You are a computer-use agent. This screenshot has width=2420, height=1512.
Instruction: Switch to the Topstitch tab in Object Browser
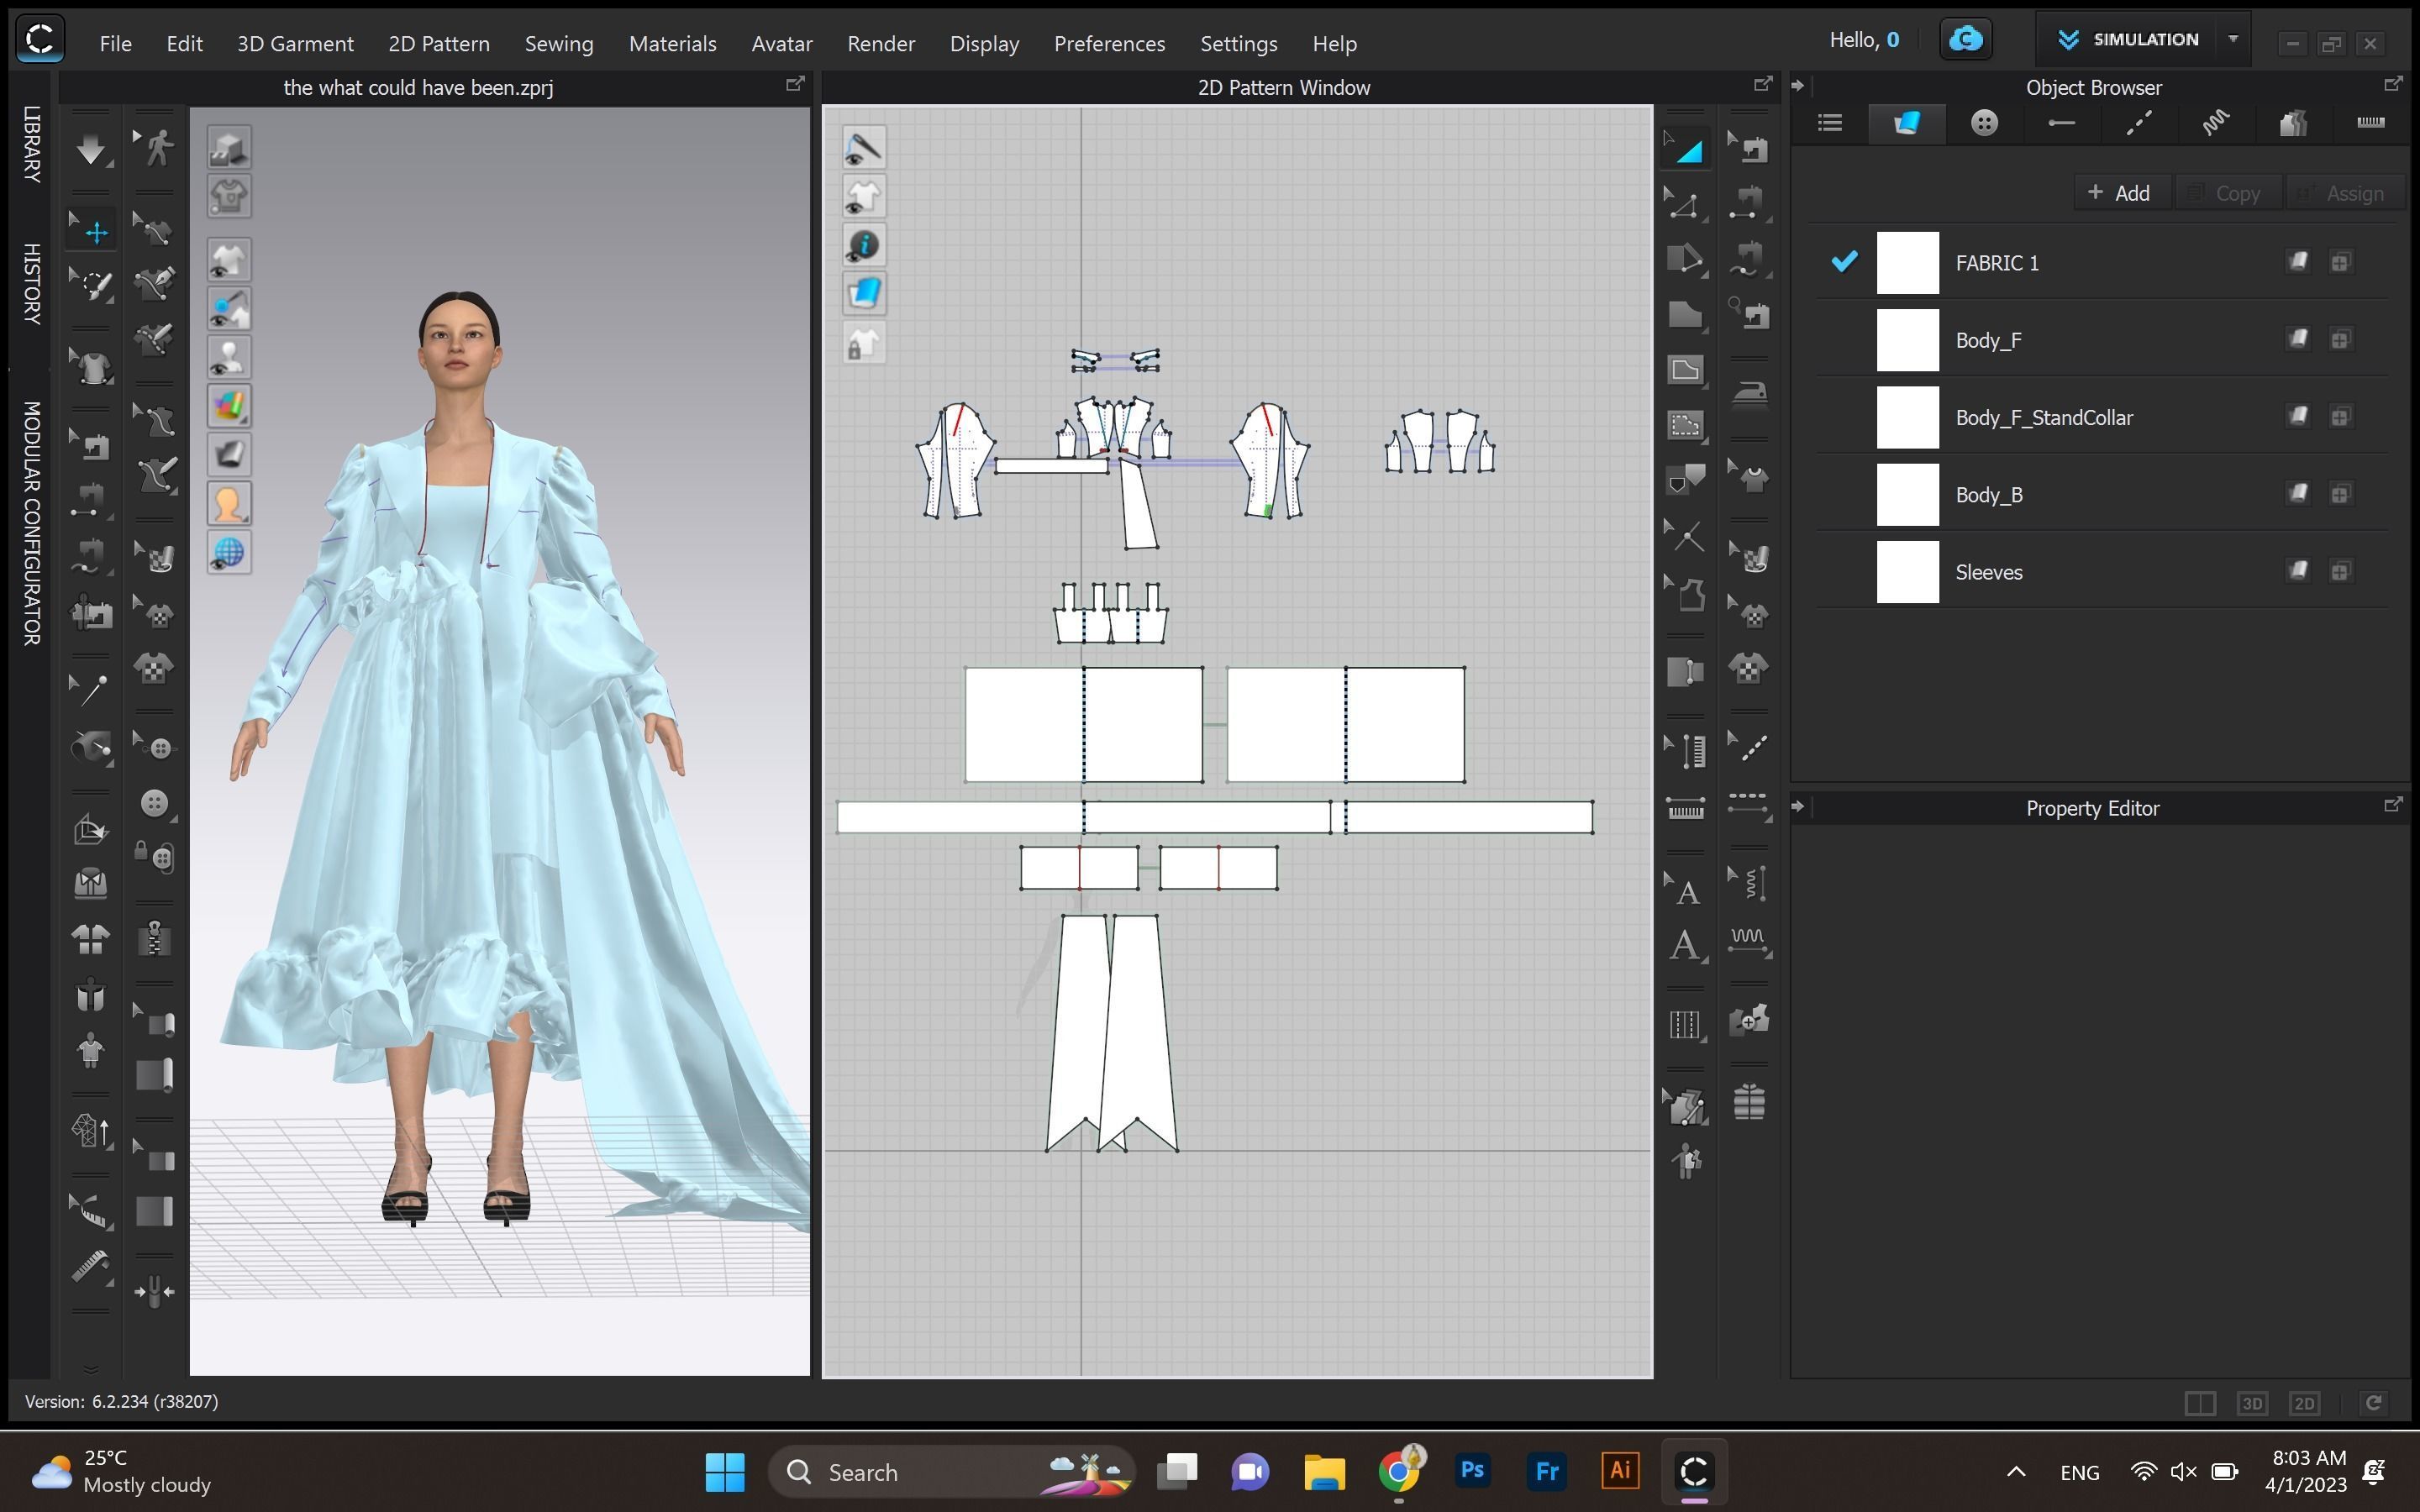pyautogui.click(x=2138, y=123)
